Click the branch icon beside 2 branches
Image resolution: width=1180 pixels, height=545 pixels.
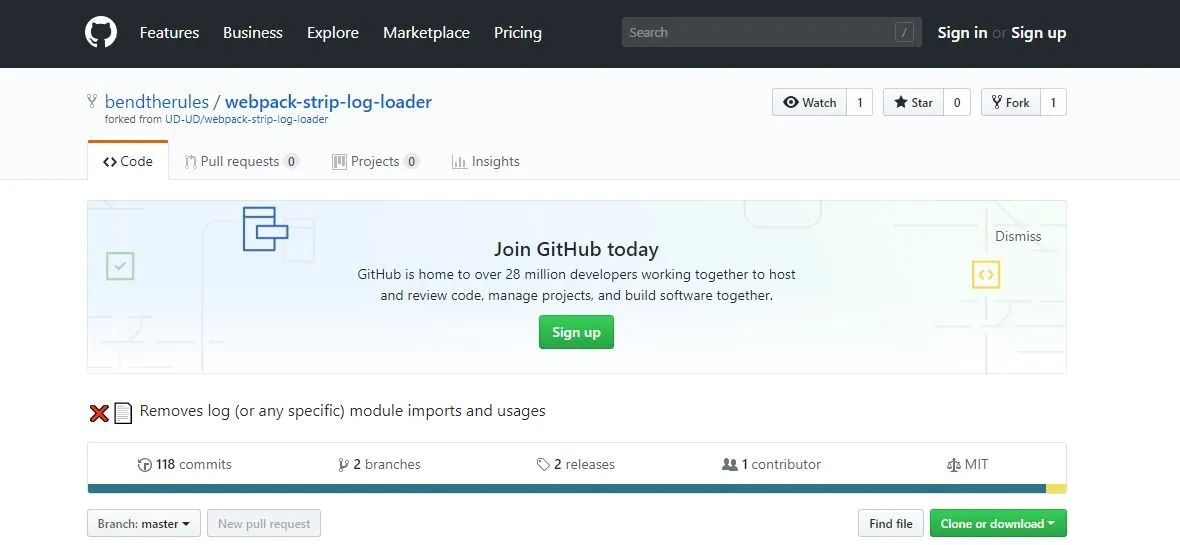click(344, 464)
